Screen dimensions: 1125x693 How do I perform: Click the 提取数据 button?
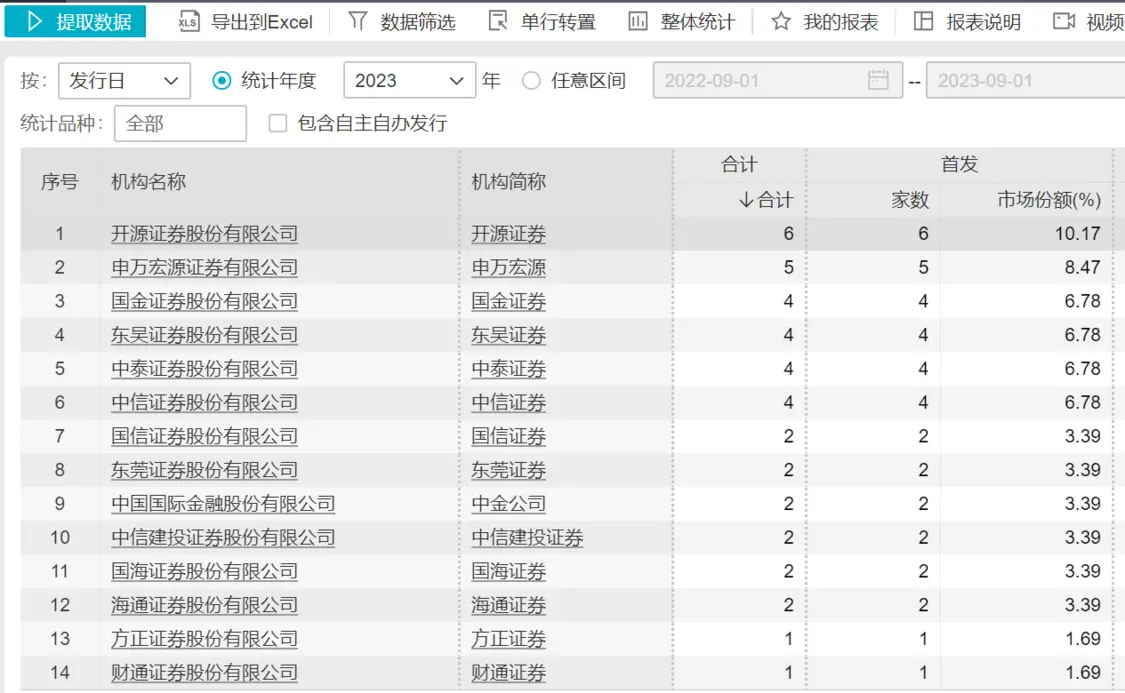click(x=75, y=21)
